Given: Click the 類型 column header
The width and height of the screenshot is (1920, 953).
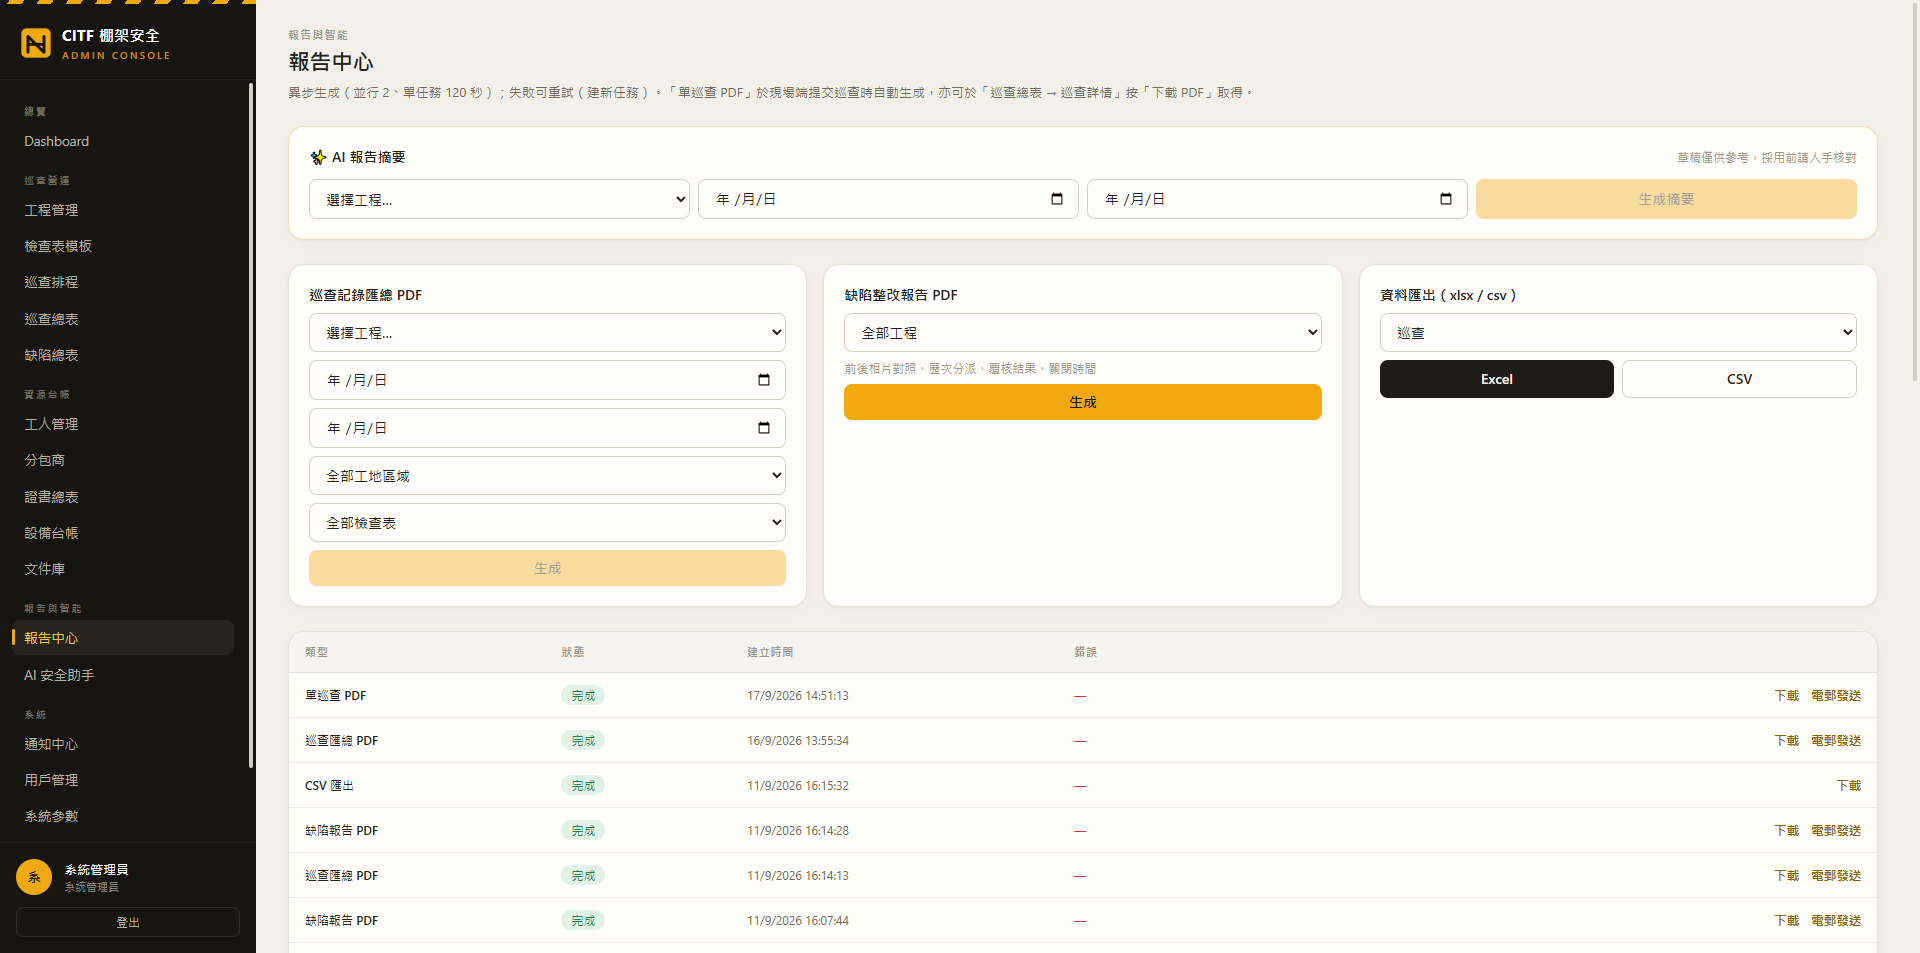Looking at the screenshot, I should 316,652.
